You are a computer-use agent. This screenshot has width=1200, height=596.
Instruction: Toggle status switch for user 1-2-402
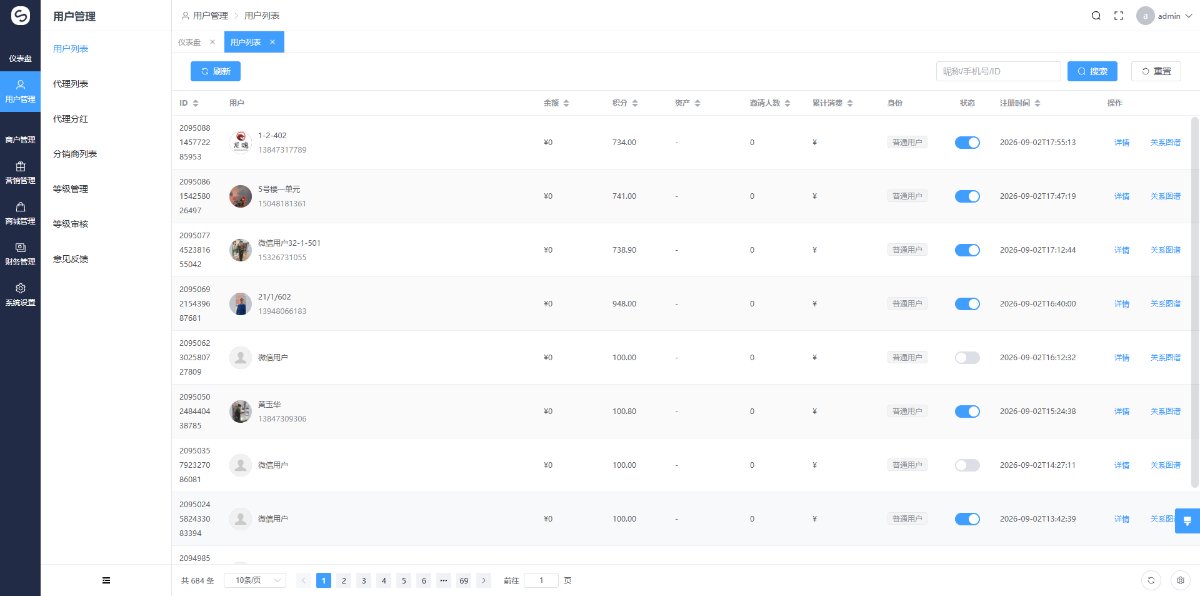point(967,143)
